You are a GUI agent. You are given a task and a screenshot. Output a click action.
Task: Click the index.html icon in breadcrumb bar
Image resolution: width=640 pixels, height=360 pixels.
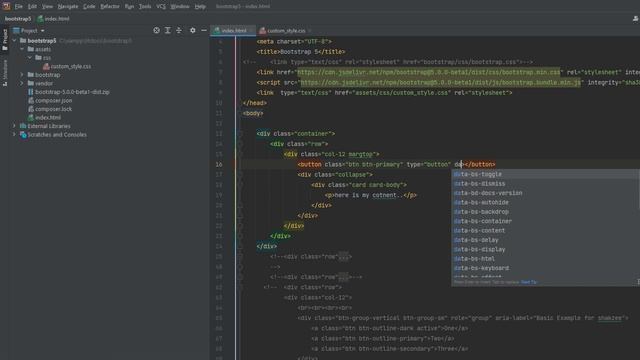40,19
